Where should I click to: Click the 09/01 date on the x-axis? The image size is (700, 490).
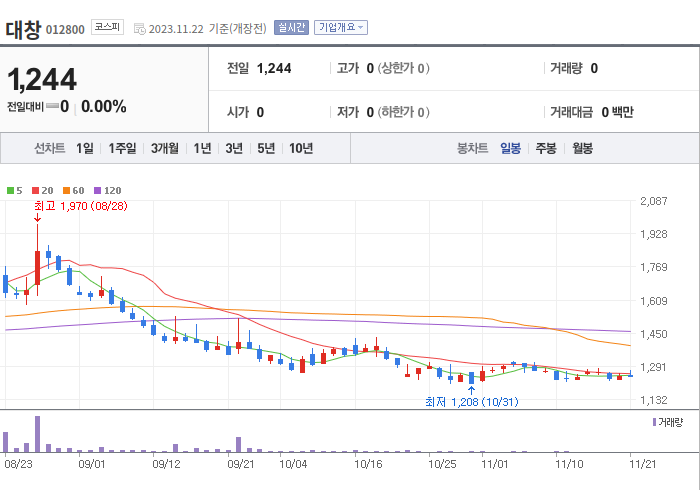click(92, 464)
